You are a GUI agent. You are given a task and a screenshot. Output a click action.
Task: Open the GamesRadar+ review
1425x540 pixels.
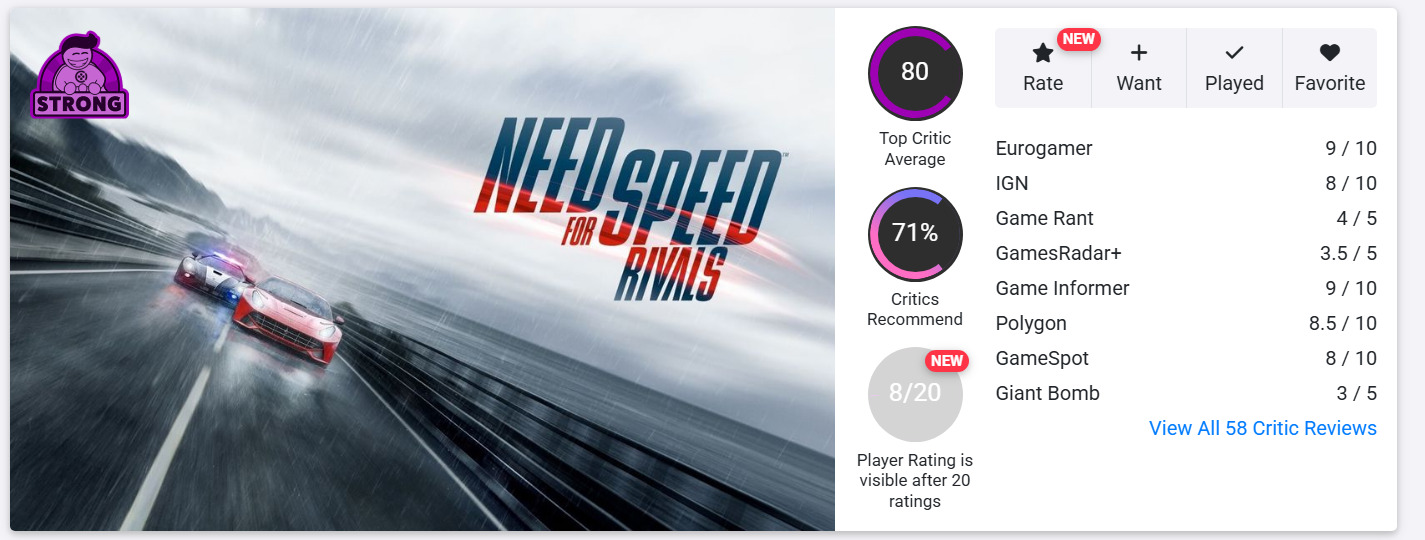click(1059, 254)
